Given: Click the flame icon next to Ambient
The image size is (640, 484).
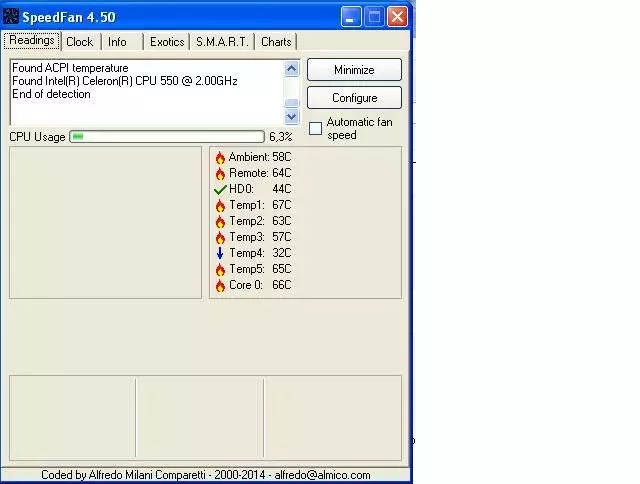Looking at the screenshot, I should [220, 158].
